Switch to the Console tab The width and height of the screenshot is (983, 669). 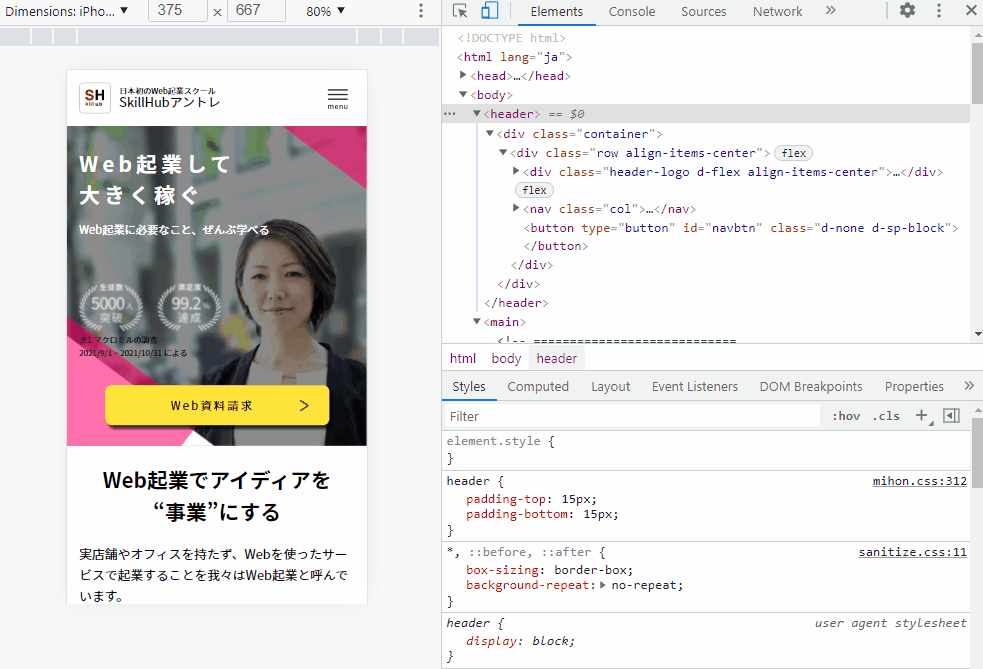click(632, 11)
